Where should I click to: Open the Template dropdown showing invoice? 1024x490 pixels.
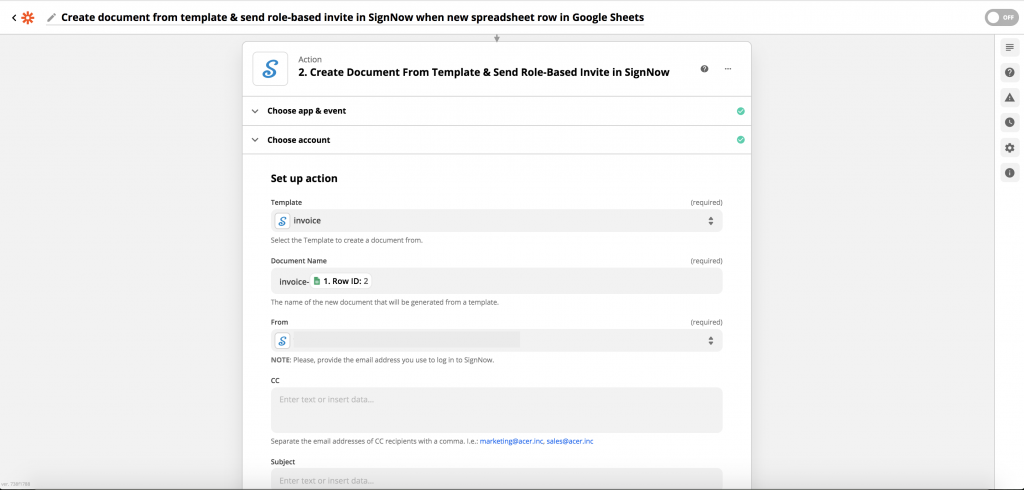click(x=496, y=221)
